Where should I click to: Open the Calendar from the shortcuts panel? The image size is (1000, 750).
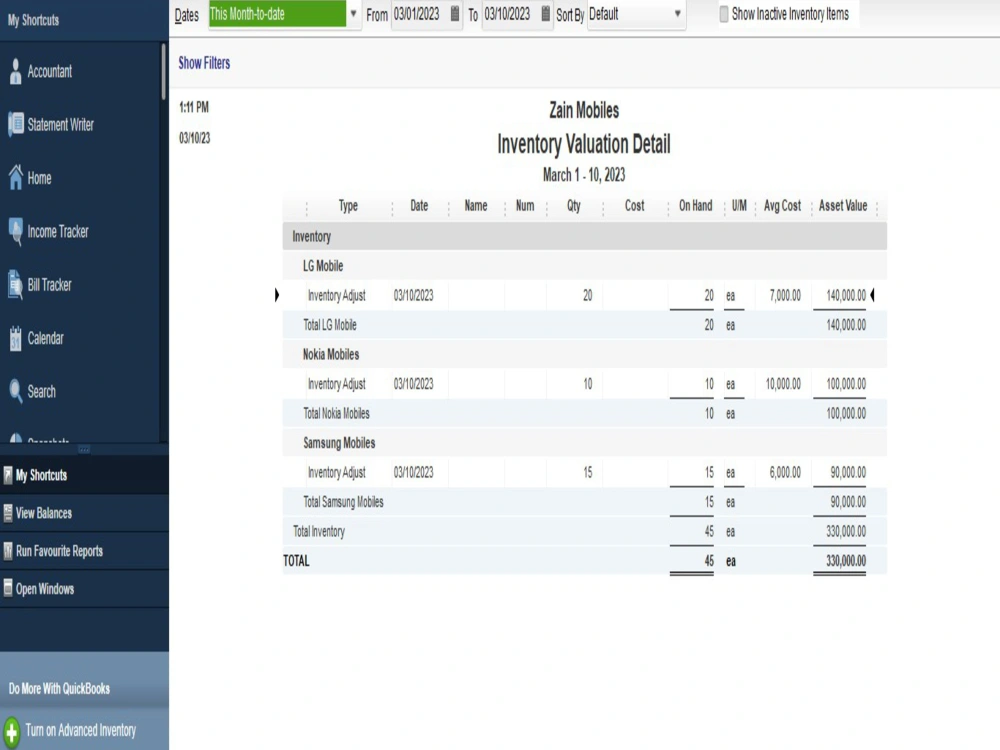pos(45,338)
